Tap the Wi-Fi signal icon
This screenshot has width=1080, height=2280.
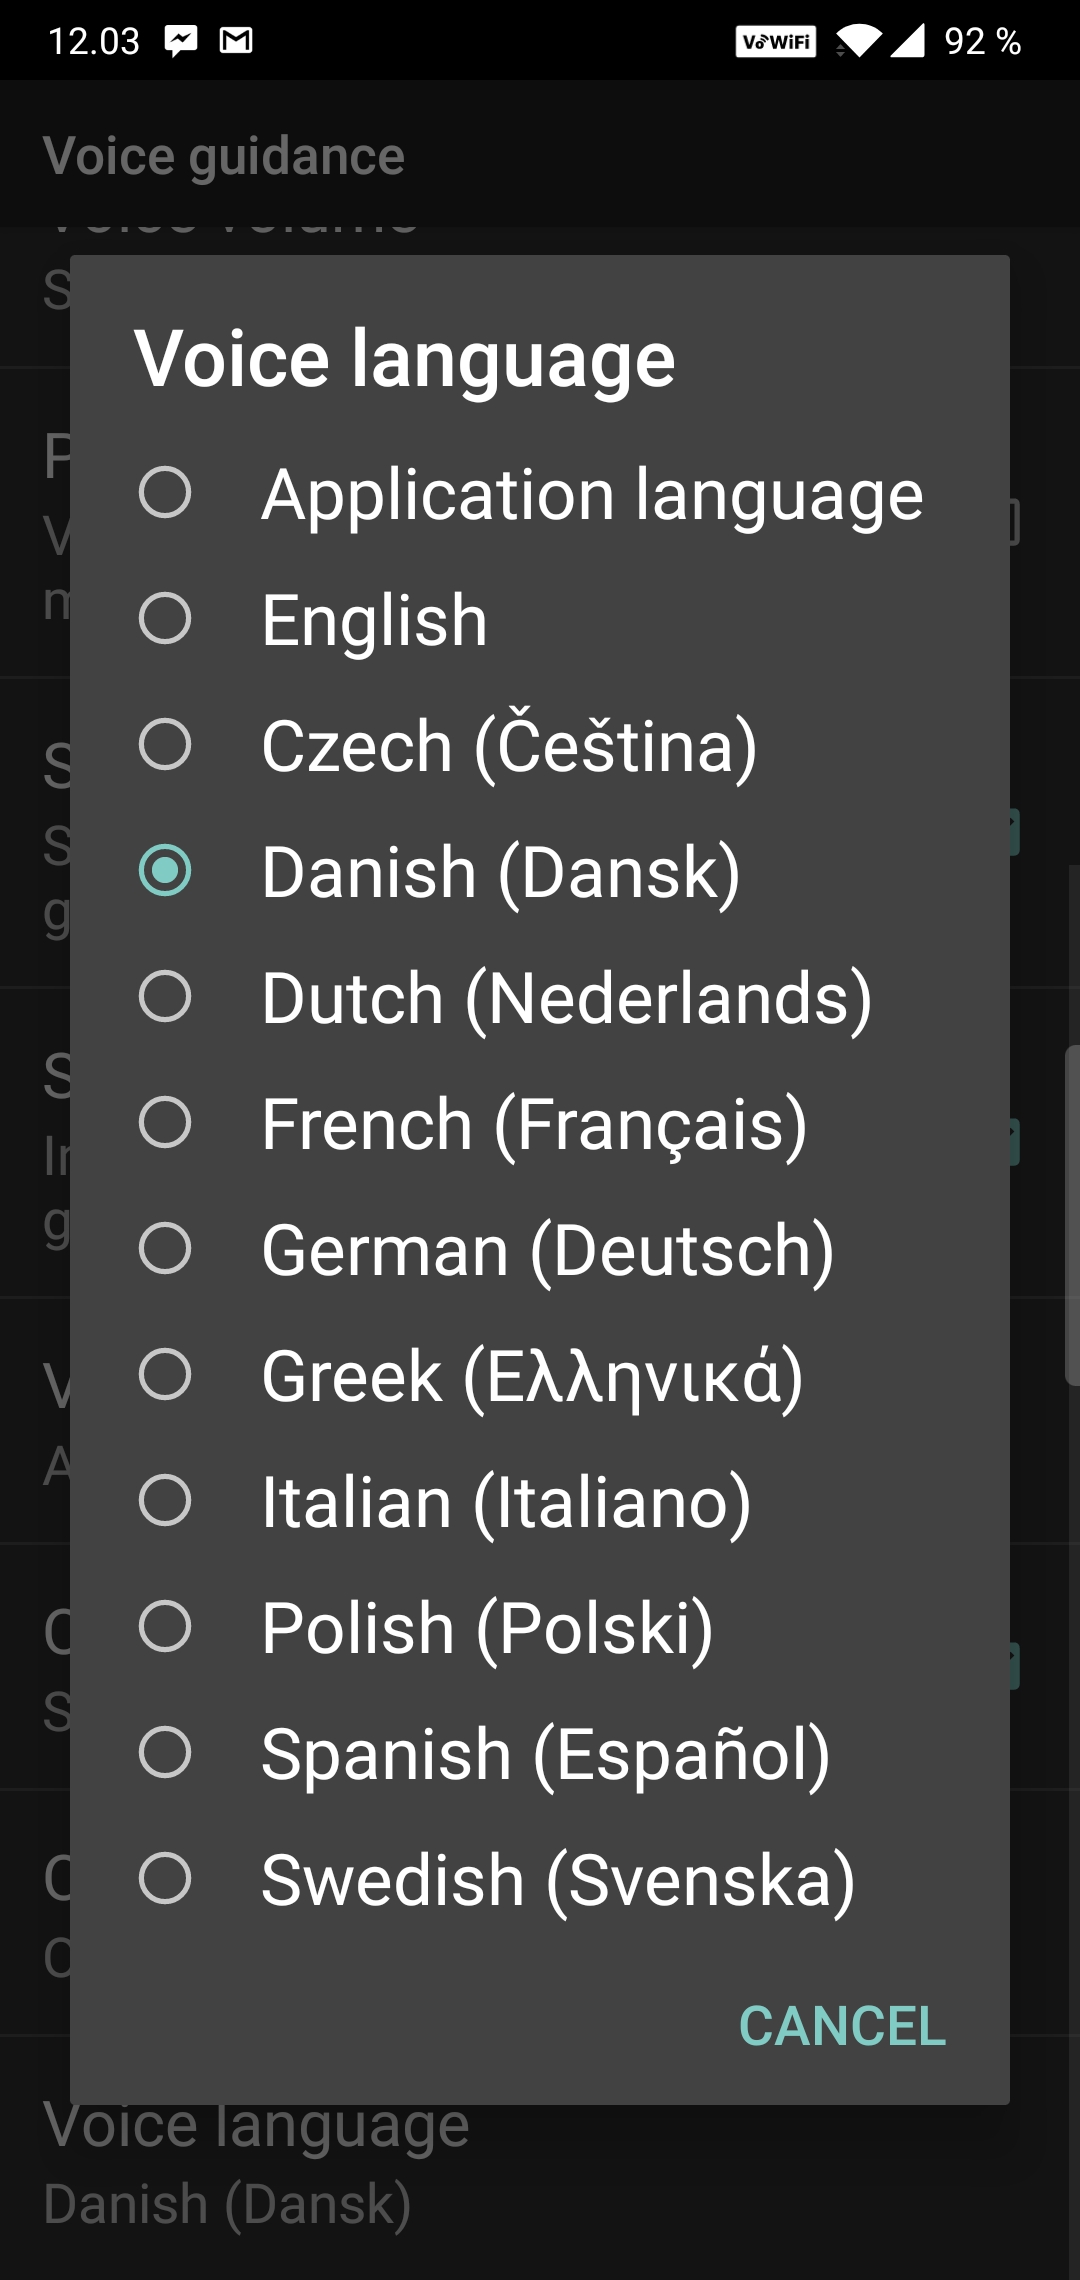click(x=859, y=41)
